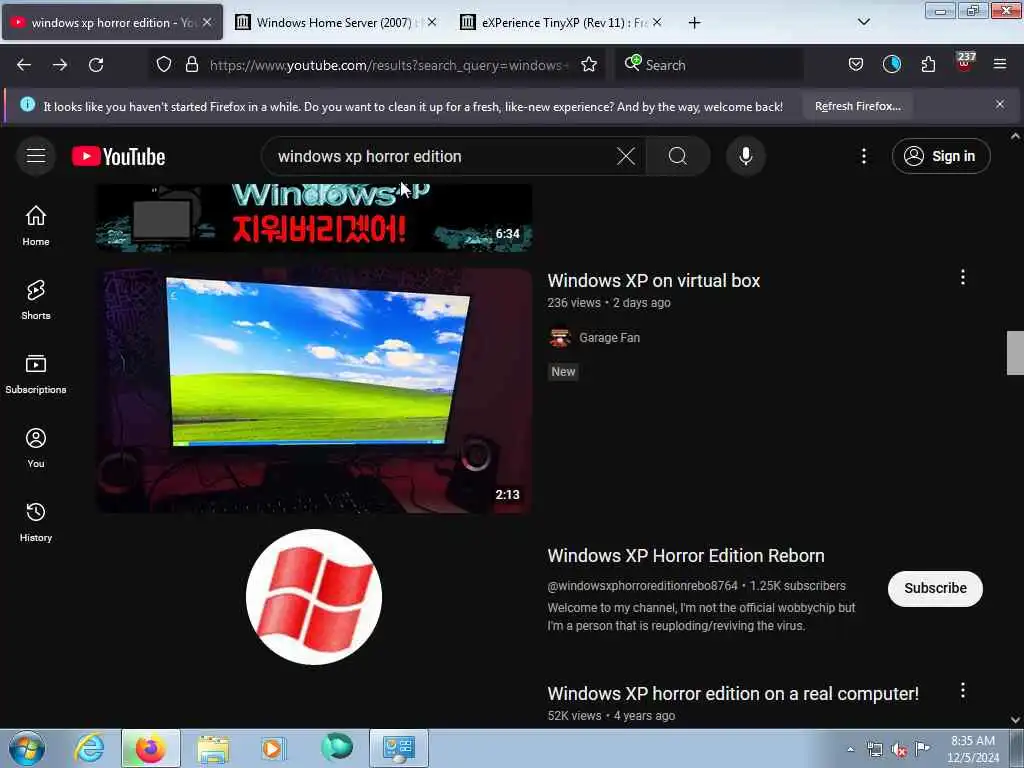Open a new tab with plus button

pos(694,23)
